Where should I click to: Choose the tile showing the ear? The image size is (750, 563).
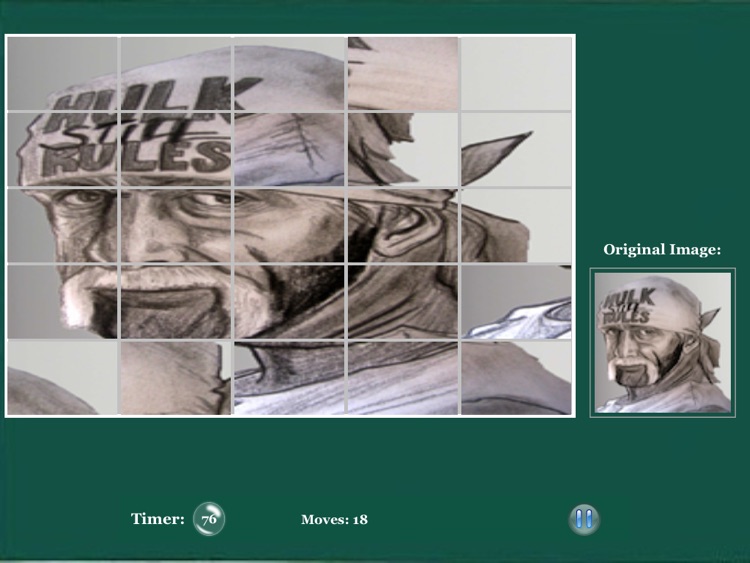[x=403, y=225]
